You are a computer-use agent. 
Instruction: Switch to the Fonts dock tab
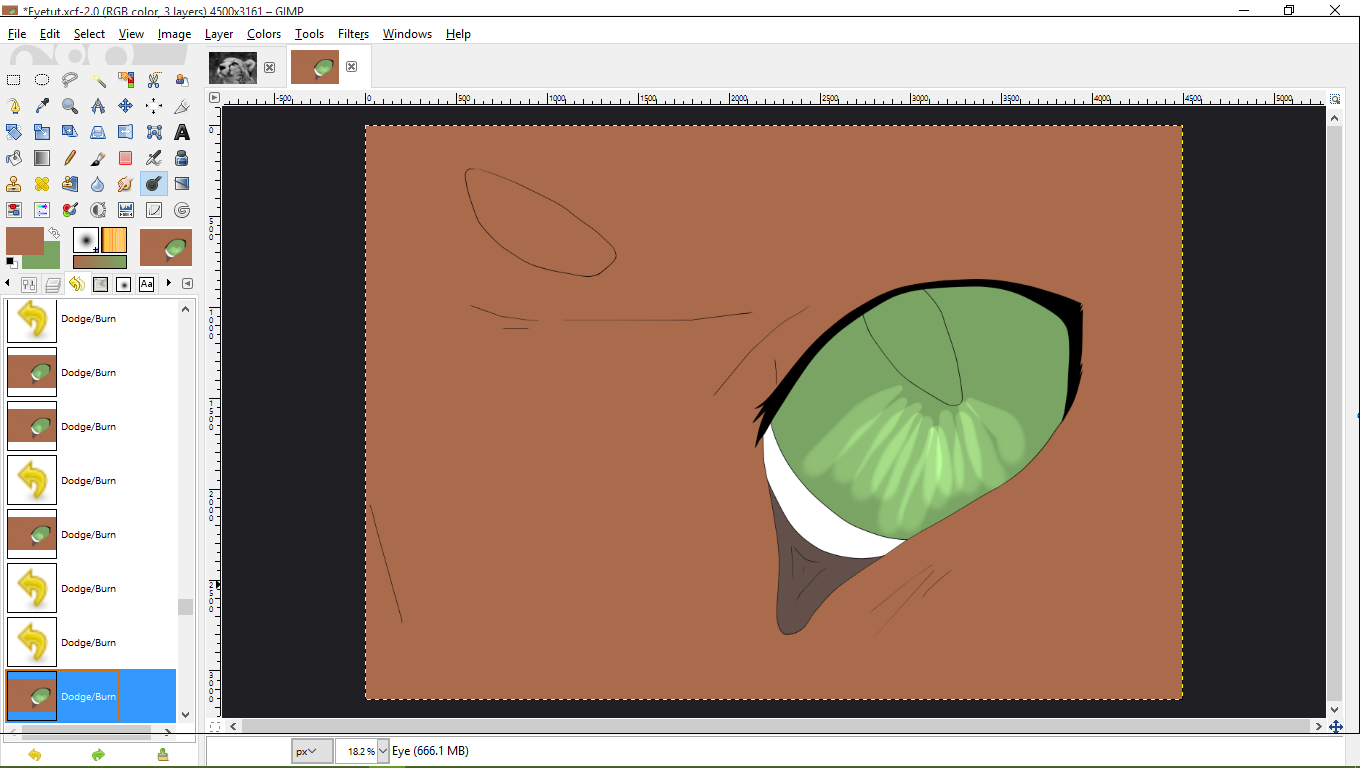[x=147, y=284]
